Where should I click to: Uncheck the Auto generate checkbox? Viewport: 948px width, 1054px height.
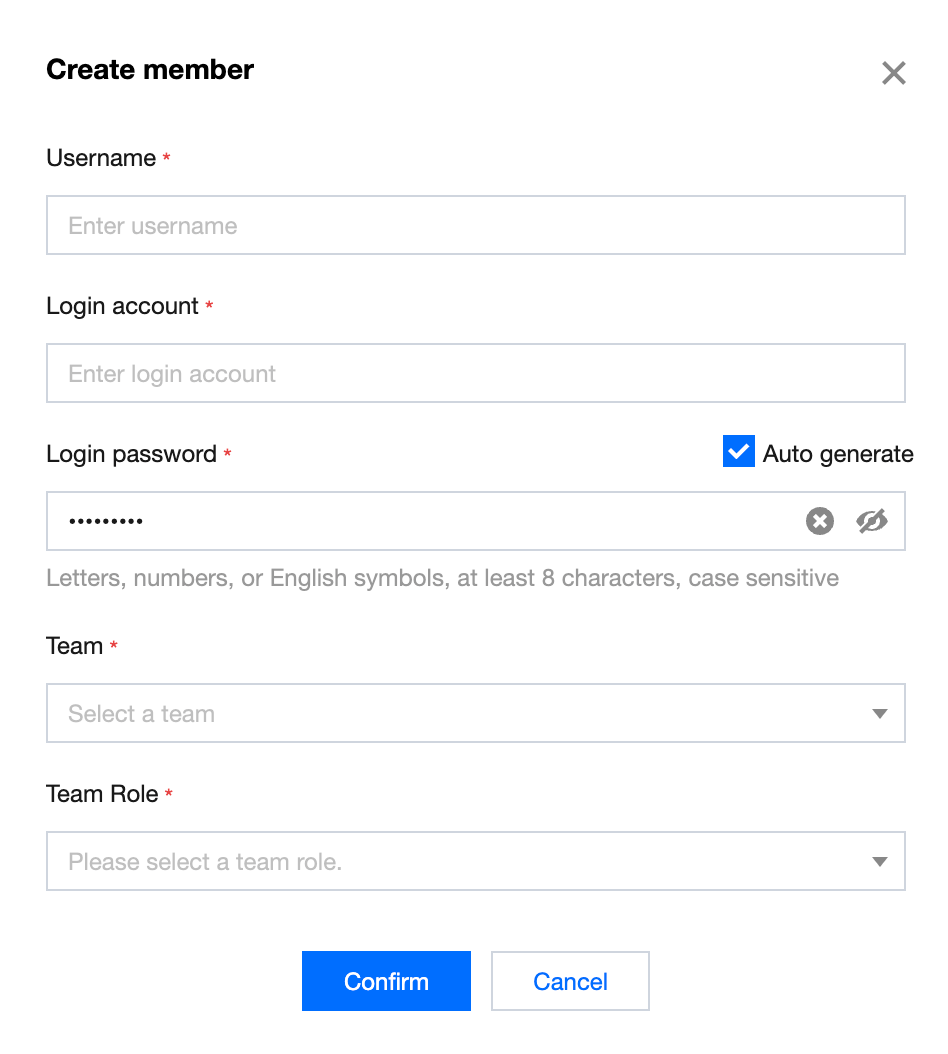click(738, 452)
